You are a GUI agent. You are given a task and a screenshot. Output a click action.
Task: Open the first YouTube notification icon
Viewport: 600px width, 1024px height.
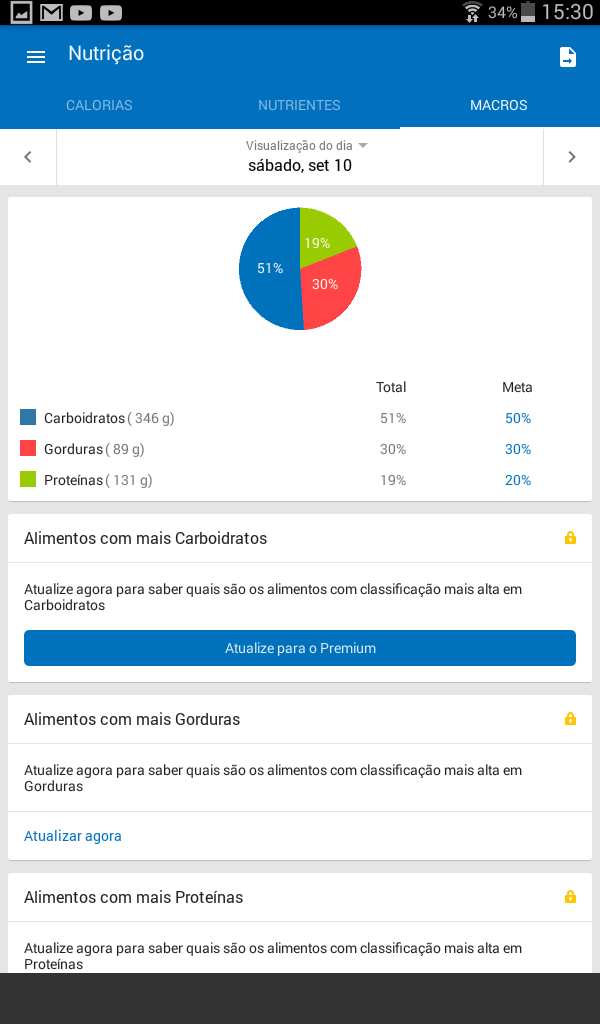[81, 12]
